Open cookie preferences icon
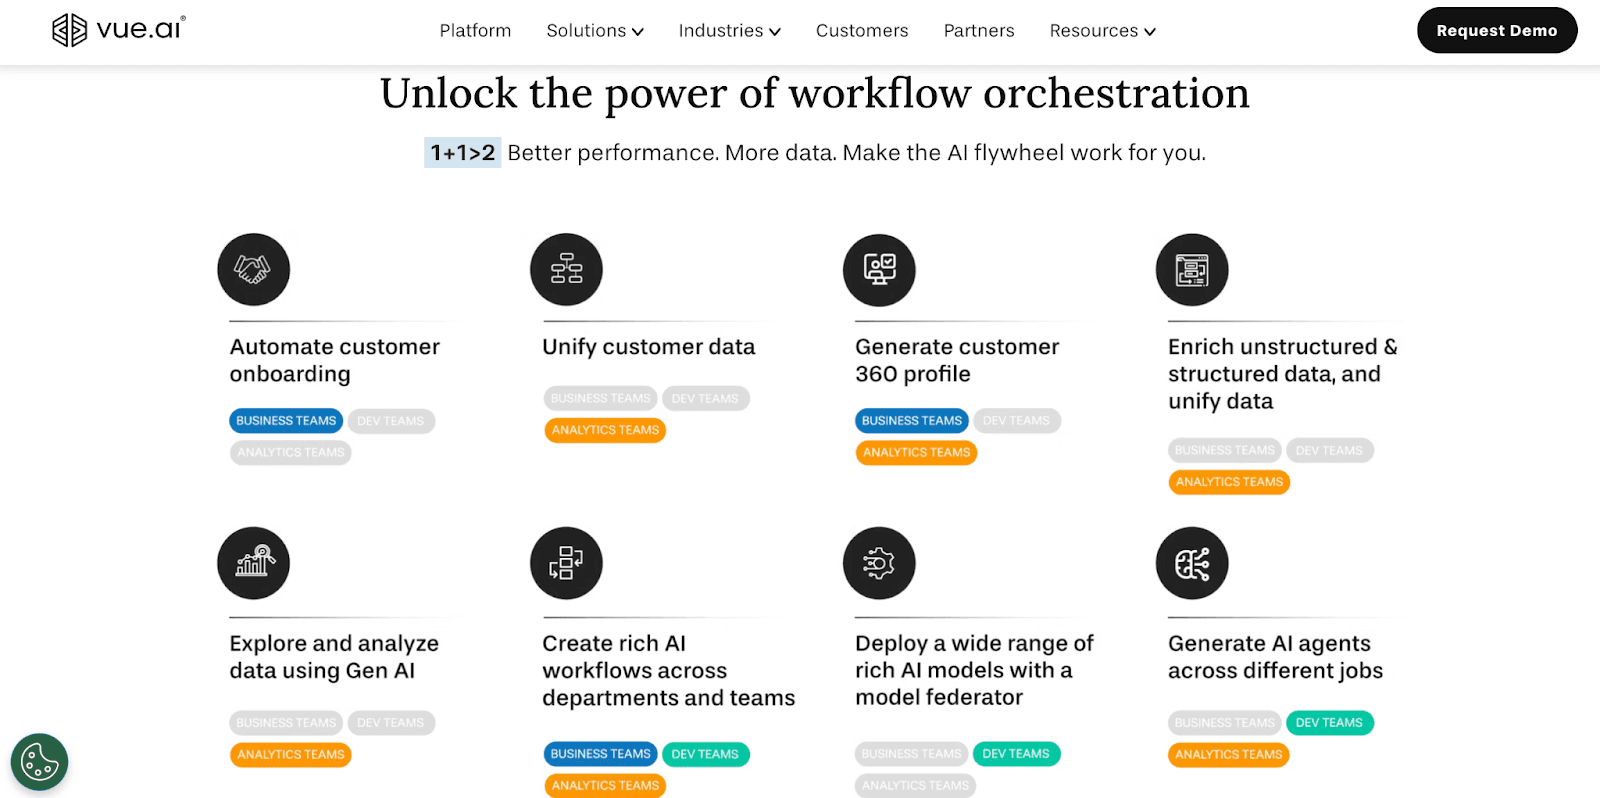Viewport: 1600px width, 798px height. [x=39, y=762]
